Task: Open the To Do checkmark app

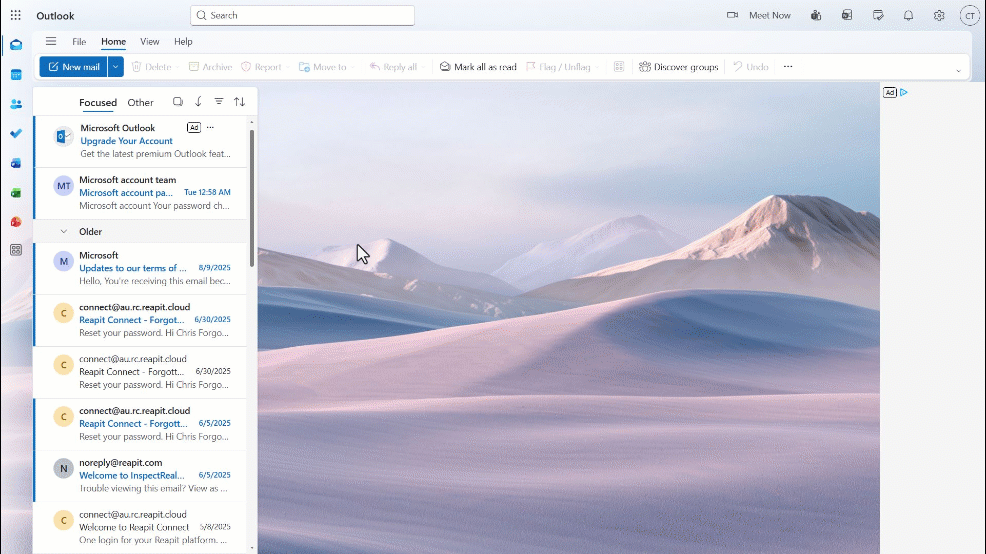Action: [x=16, y=133]
